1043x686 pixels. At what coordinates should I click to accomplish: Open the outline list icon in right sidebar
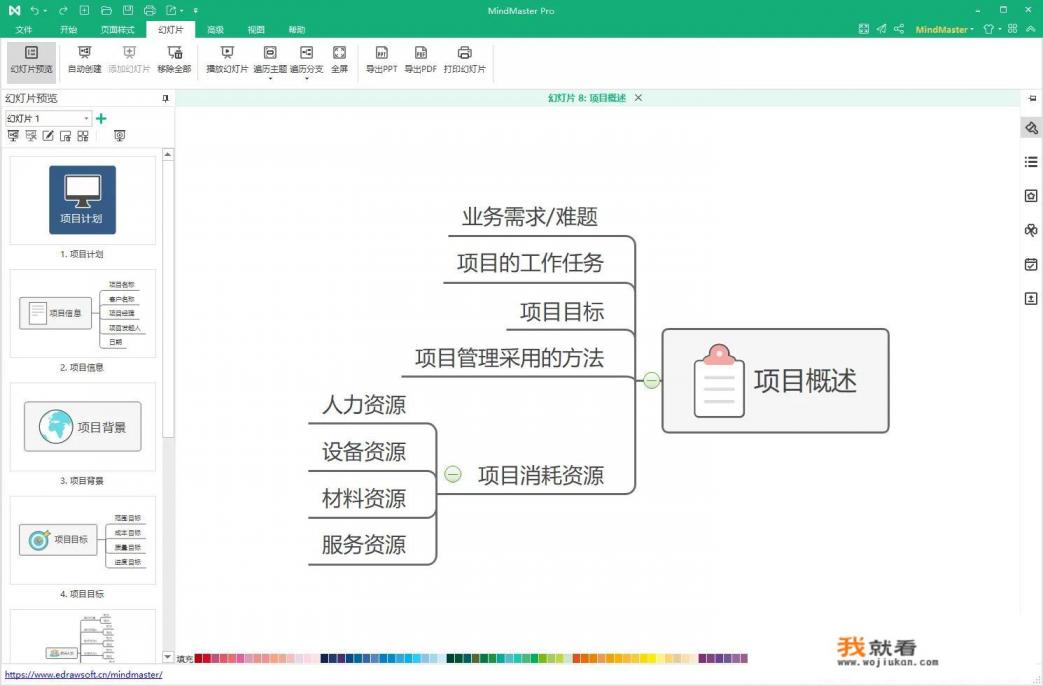click(x=1031, y=162)
